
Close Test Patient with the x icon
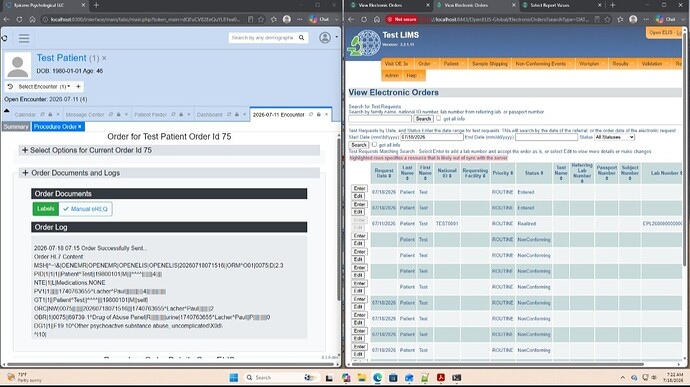pyautogui.click(x=104, y=58)
